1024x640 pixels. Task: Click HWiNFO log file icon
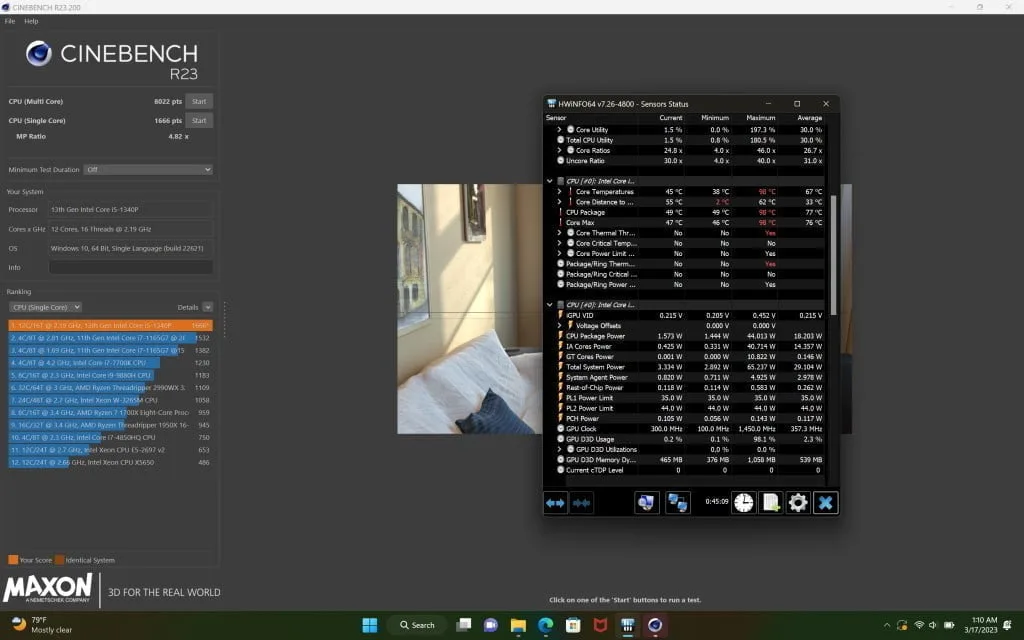(x=770, y=503)
